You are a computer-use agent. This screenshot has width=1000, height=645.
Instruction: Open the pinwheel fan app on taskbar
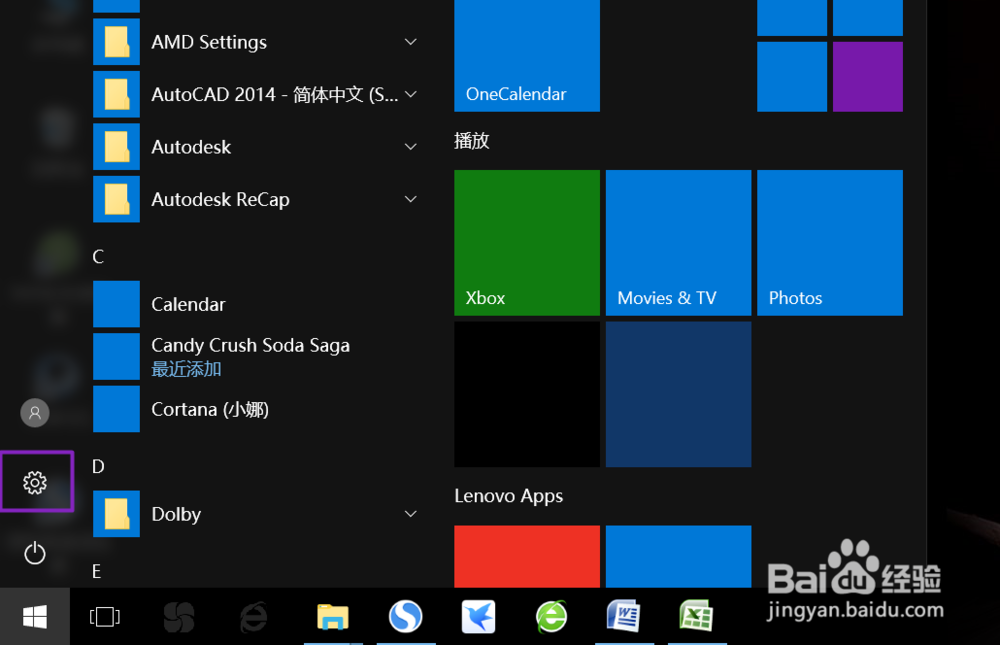coord(179,617)
